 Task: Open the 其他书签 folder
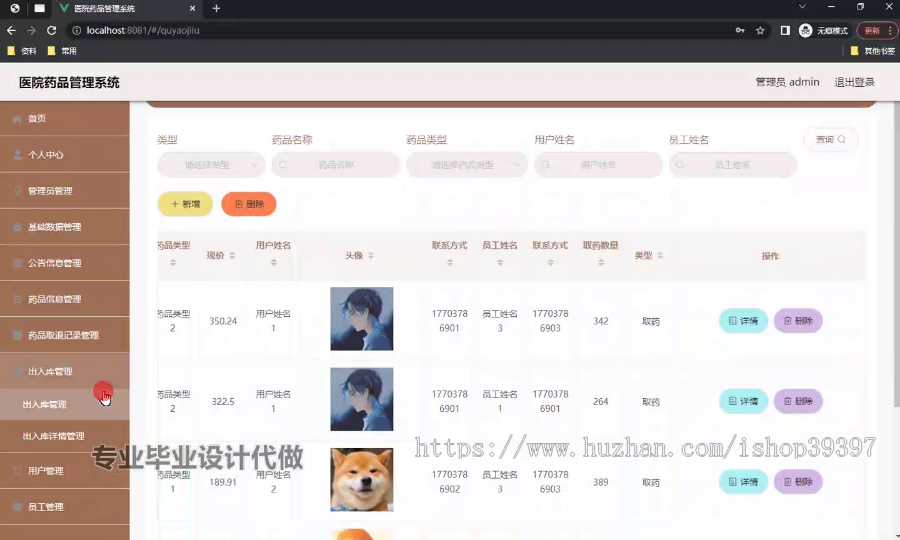pos(872,51)
